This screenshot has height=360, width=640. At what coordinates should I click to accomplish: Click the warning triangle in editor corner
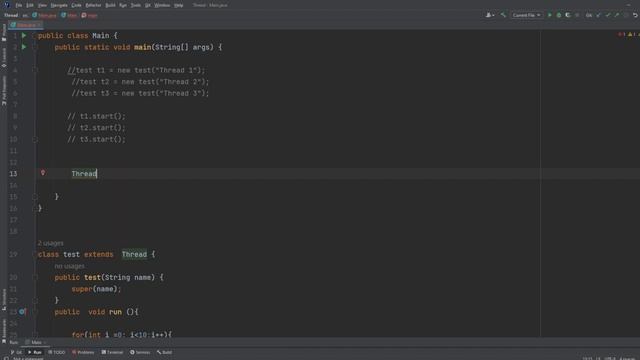point(631,35)
